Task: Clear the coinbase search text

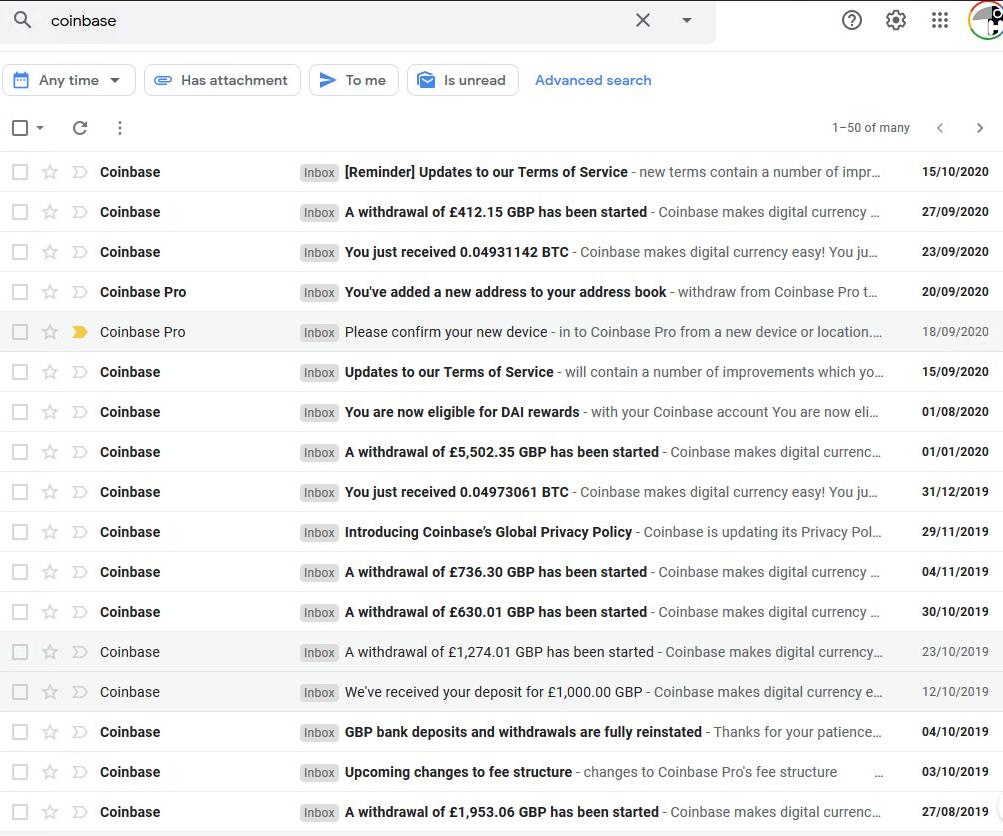Action: pos(643,20)
